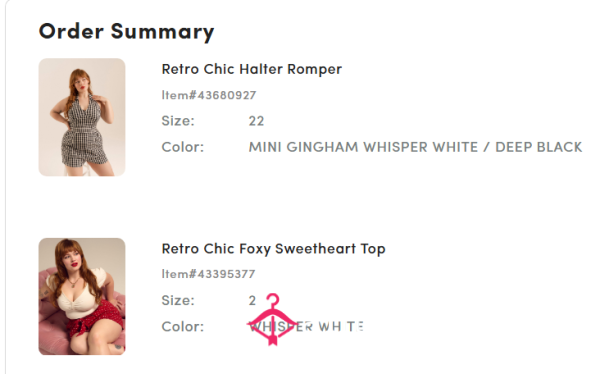The width and height of the screenshot is (600, 374).
Task: Click the pink hanger loading icon
Action: [272, 320]
